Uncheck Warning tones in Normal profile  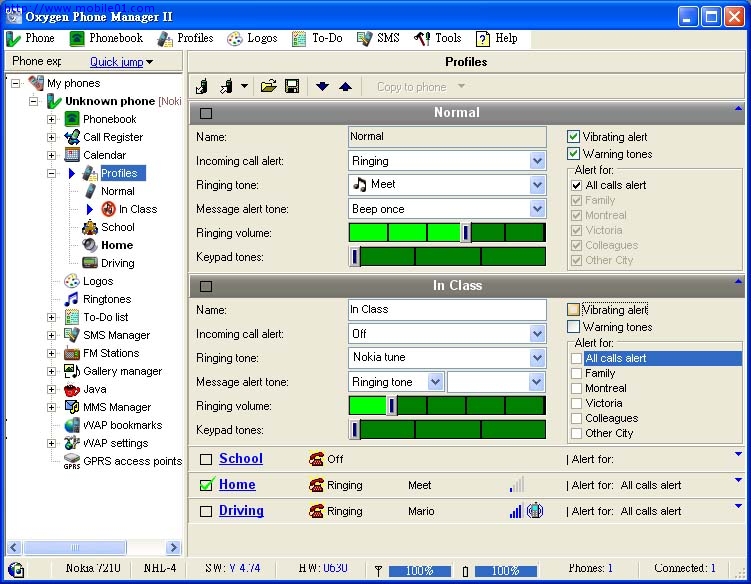coord(573,154)
